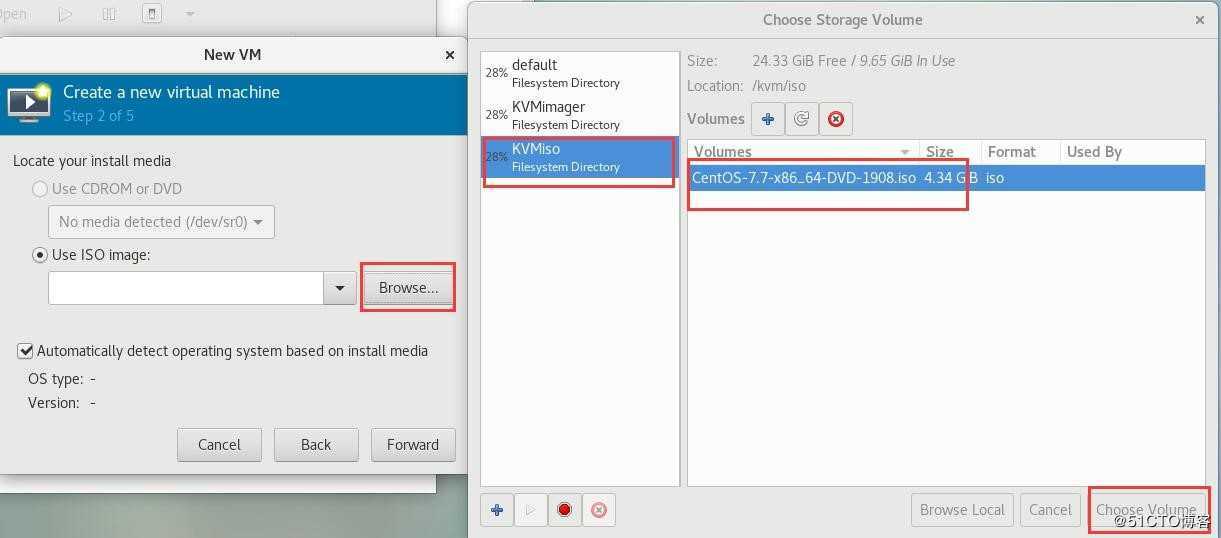Refresh the volume list
This screenshot has width=1221, height=538.
coord(801,119)
